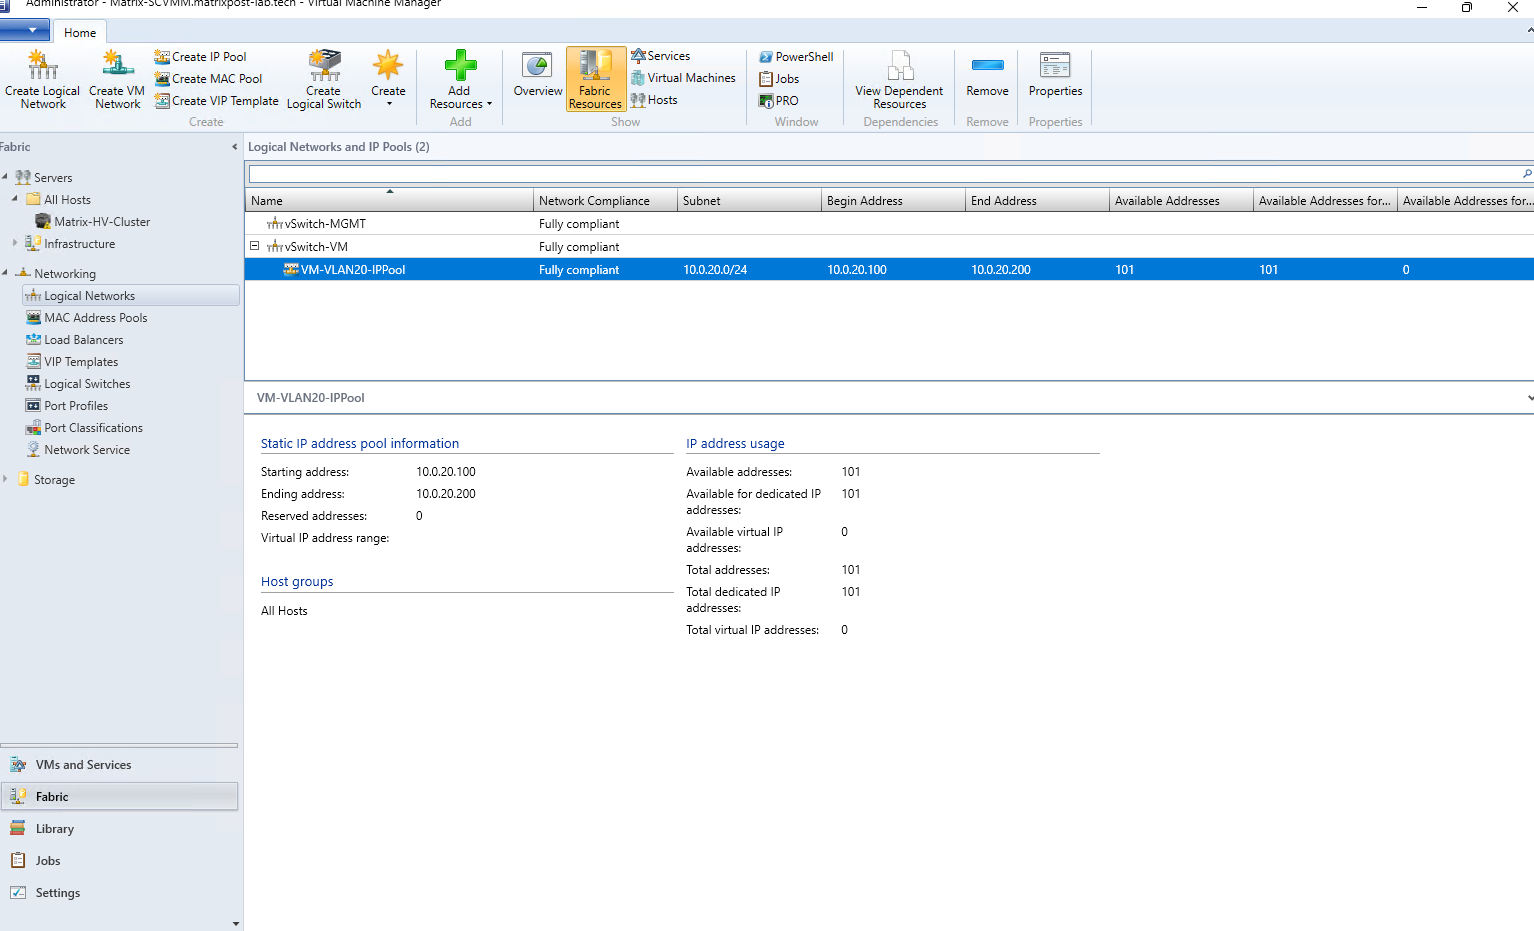This screenshot has width=1534, height=931.
Task: Switch to the Library workspace
Action: (x=119, y=829)
